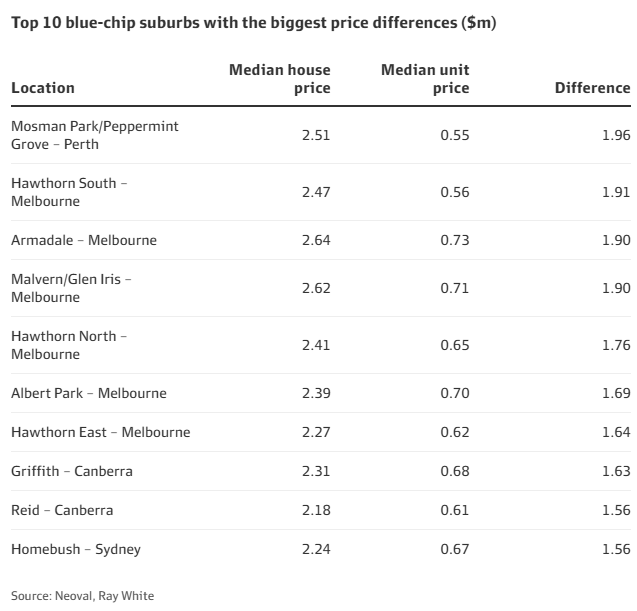Click the table title about blue-chip suburbs
The height and width of the screenshot is (611, 637).
[x=253, y=24]
